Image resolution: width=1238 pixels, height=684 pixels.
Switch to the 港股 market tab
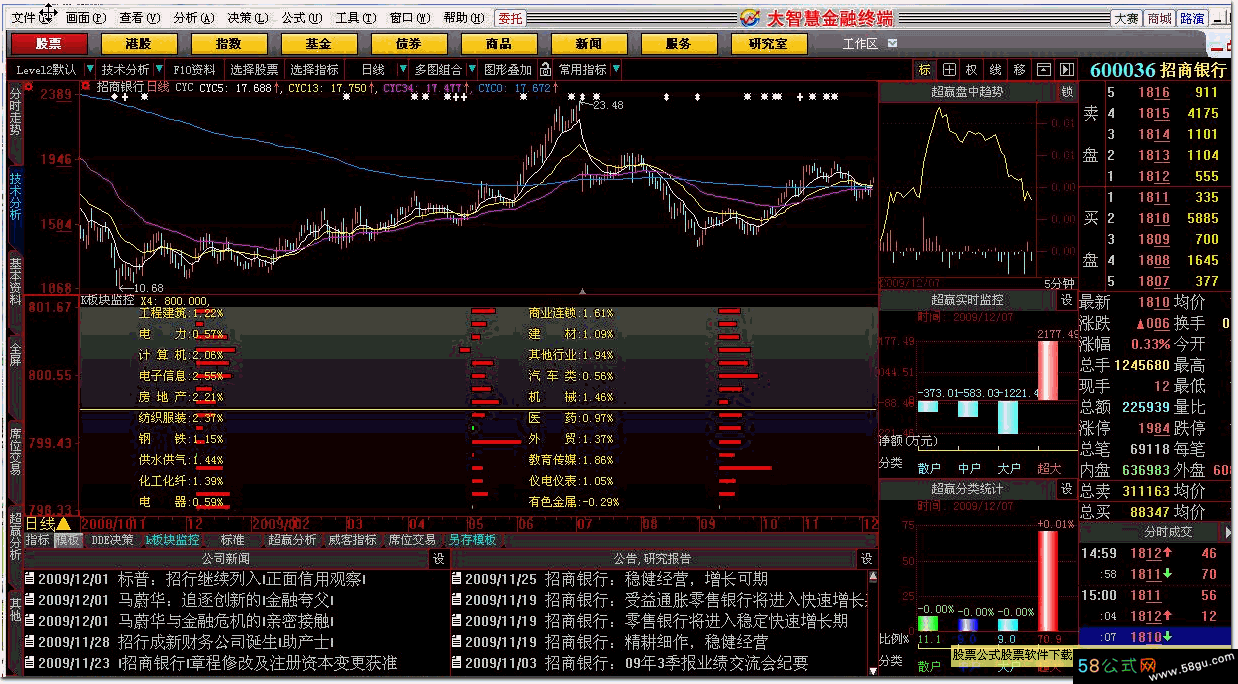138,44
